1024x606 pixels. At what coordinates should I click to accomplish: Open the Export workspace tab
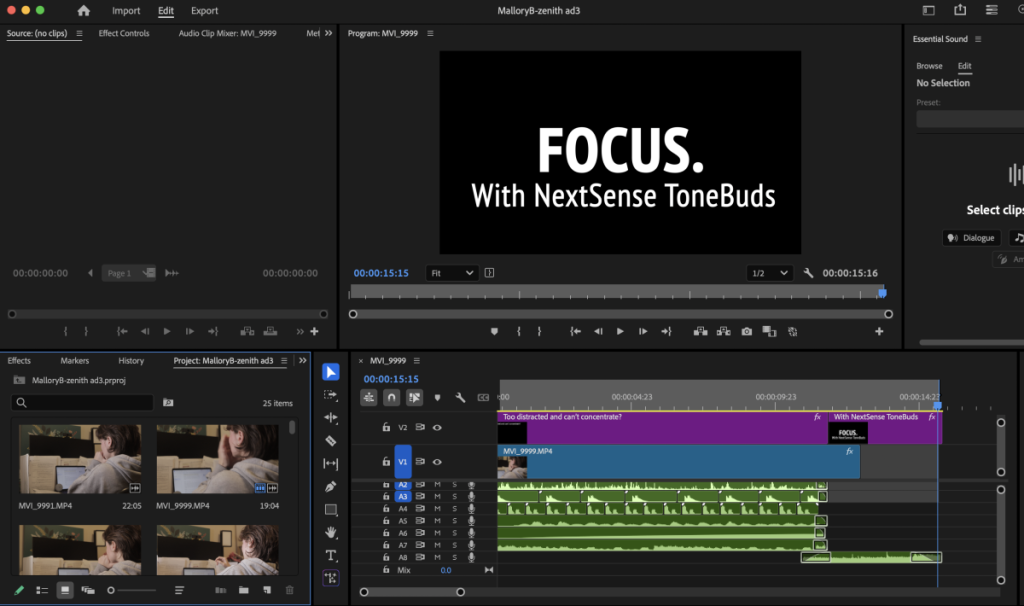(204, 10)
